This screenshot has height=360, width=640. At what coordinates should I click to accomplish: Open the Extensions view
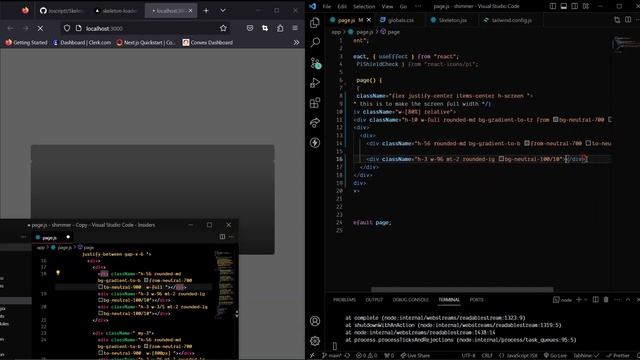[315, 102]
